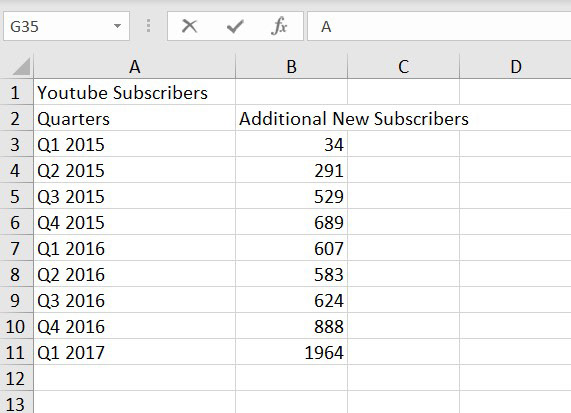Select row 8 header

16,274
